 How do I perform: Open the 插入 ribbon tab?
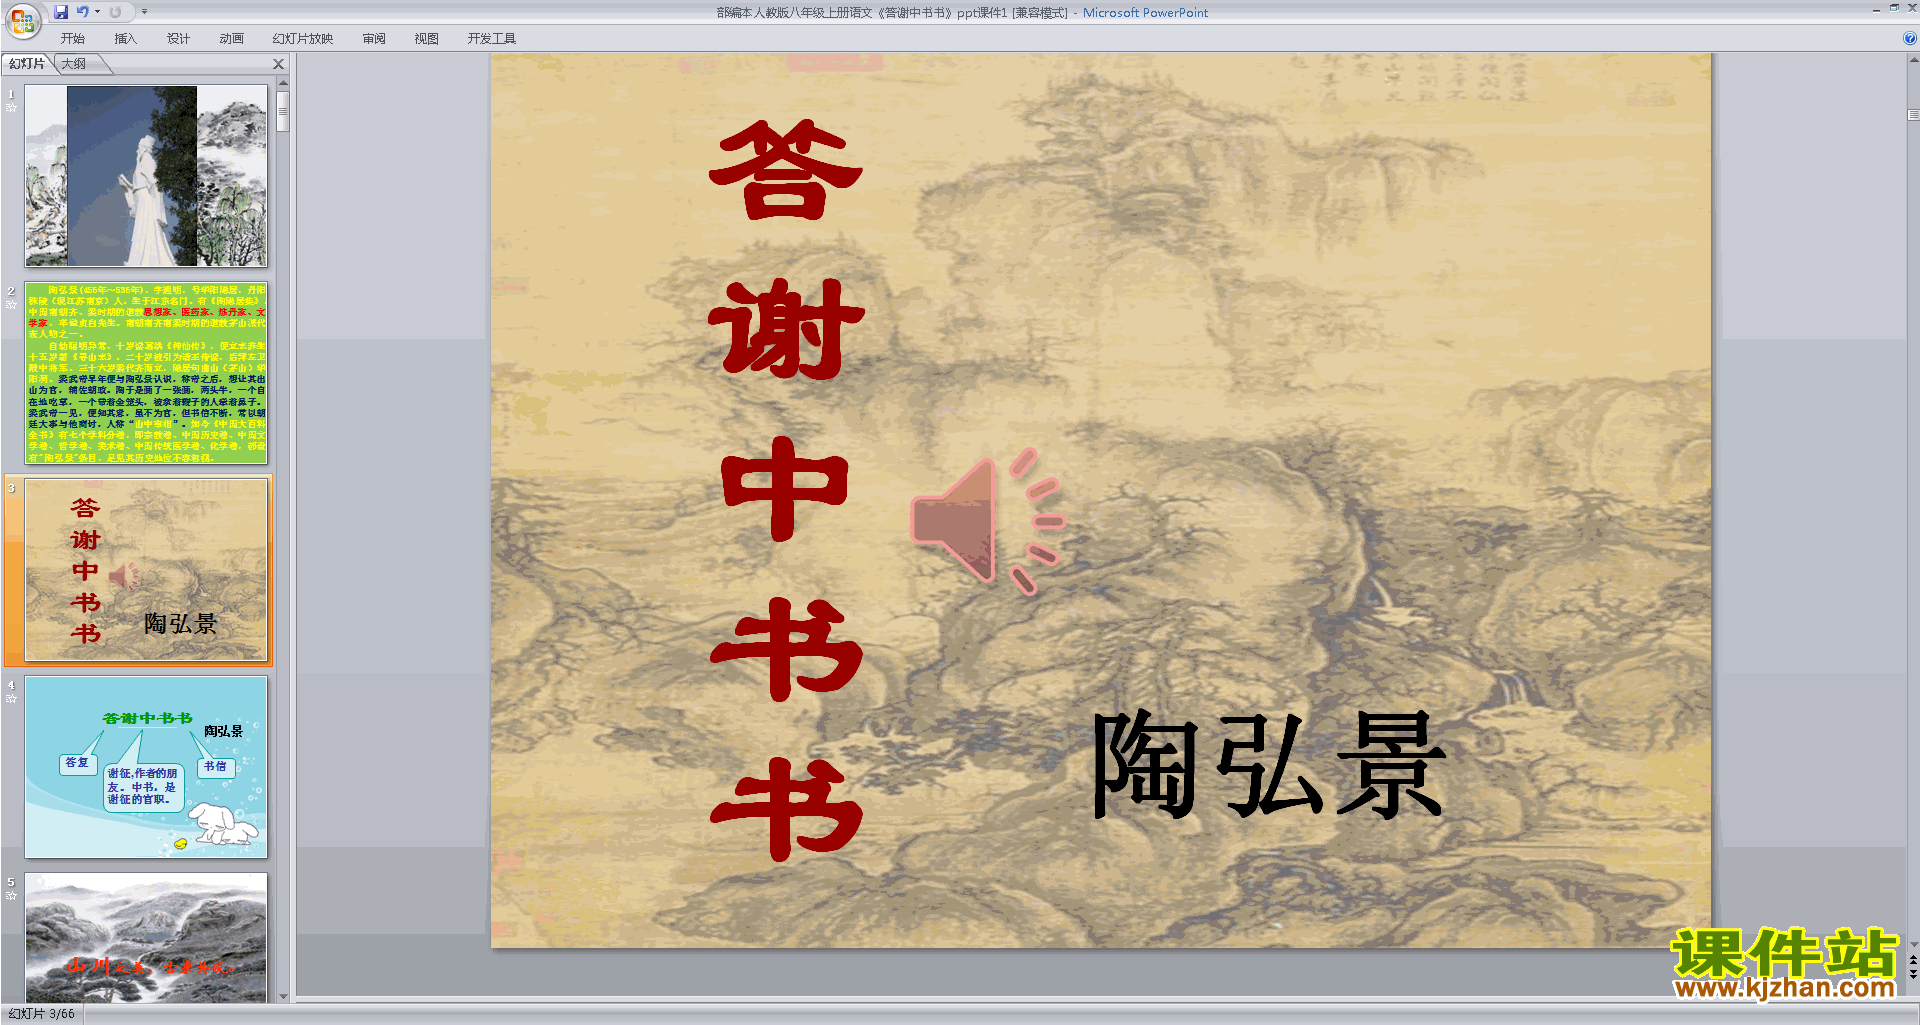pyautogui.click(x=126, y=39)
